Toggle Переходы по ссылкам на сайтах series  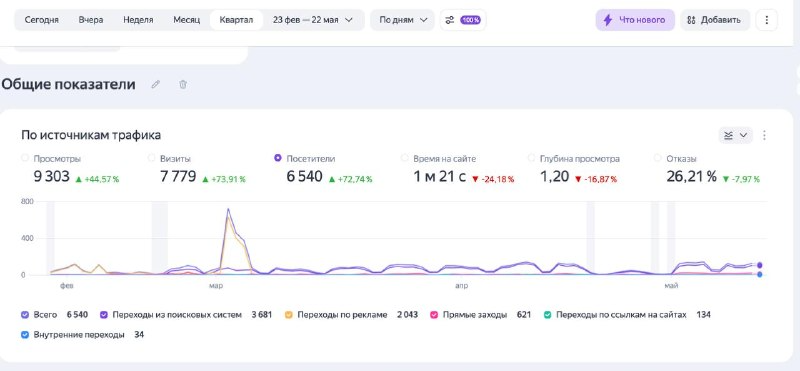(547, 315)
